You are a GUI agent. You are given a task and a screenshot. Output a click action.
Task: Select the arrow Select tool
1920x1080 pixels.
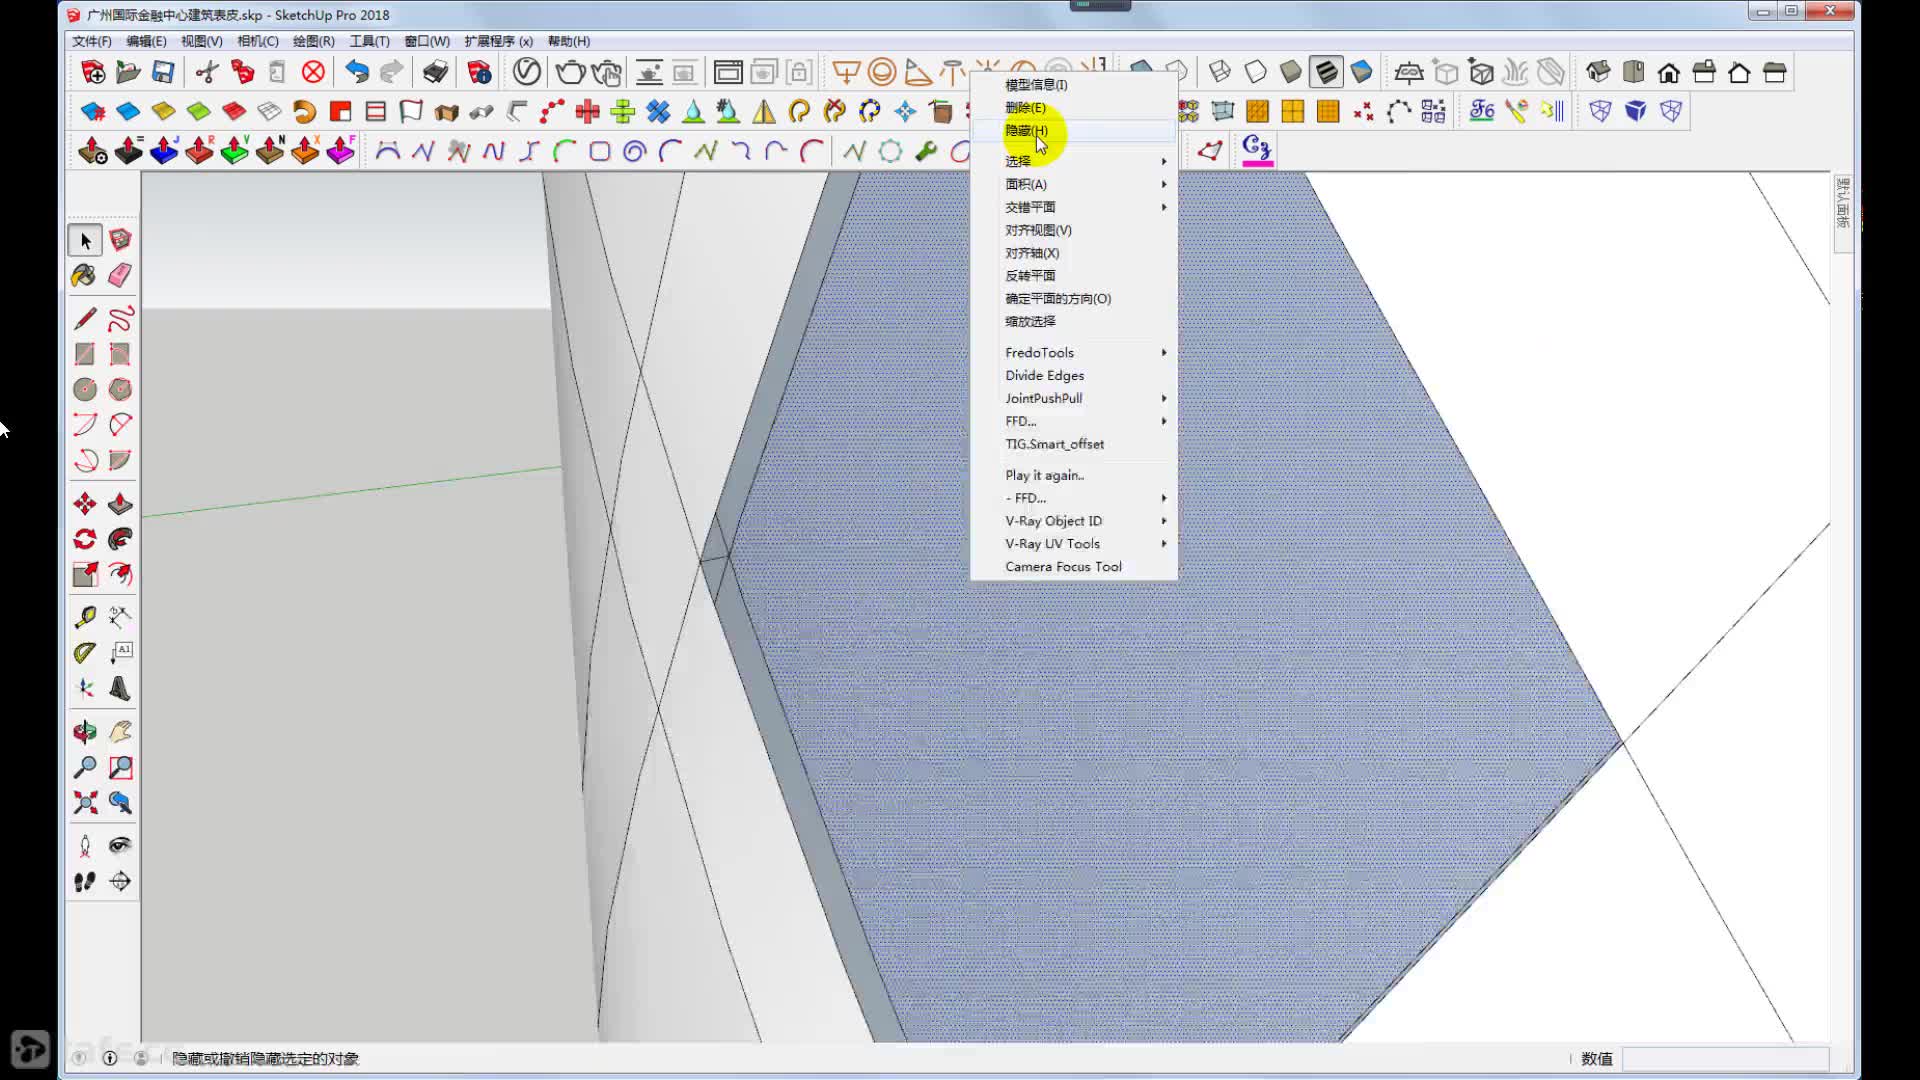point(85,240)
